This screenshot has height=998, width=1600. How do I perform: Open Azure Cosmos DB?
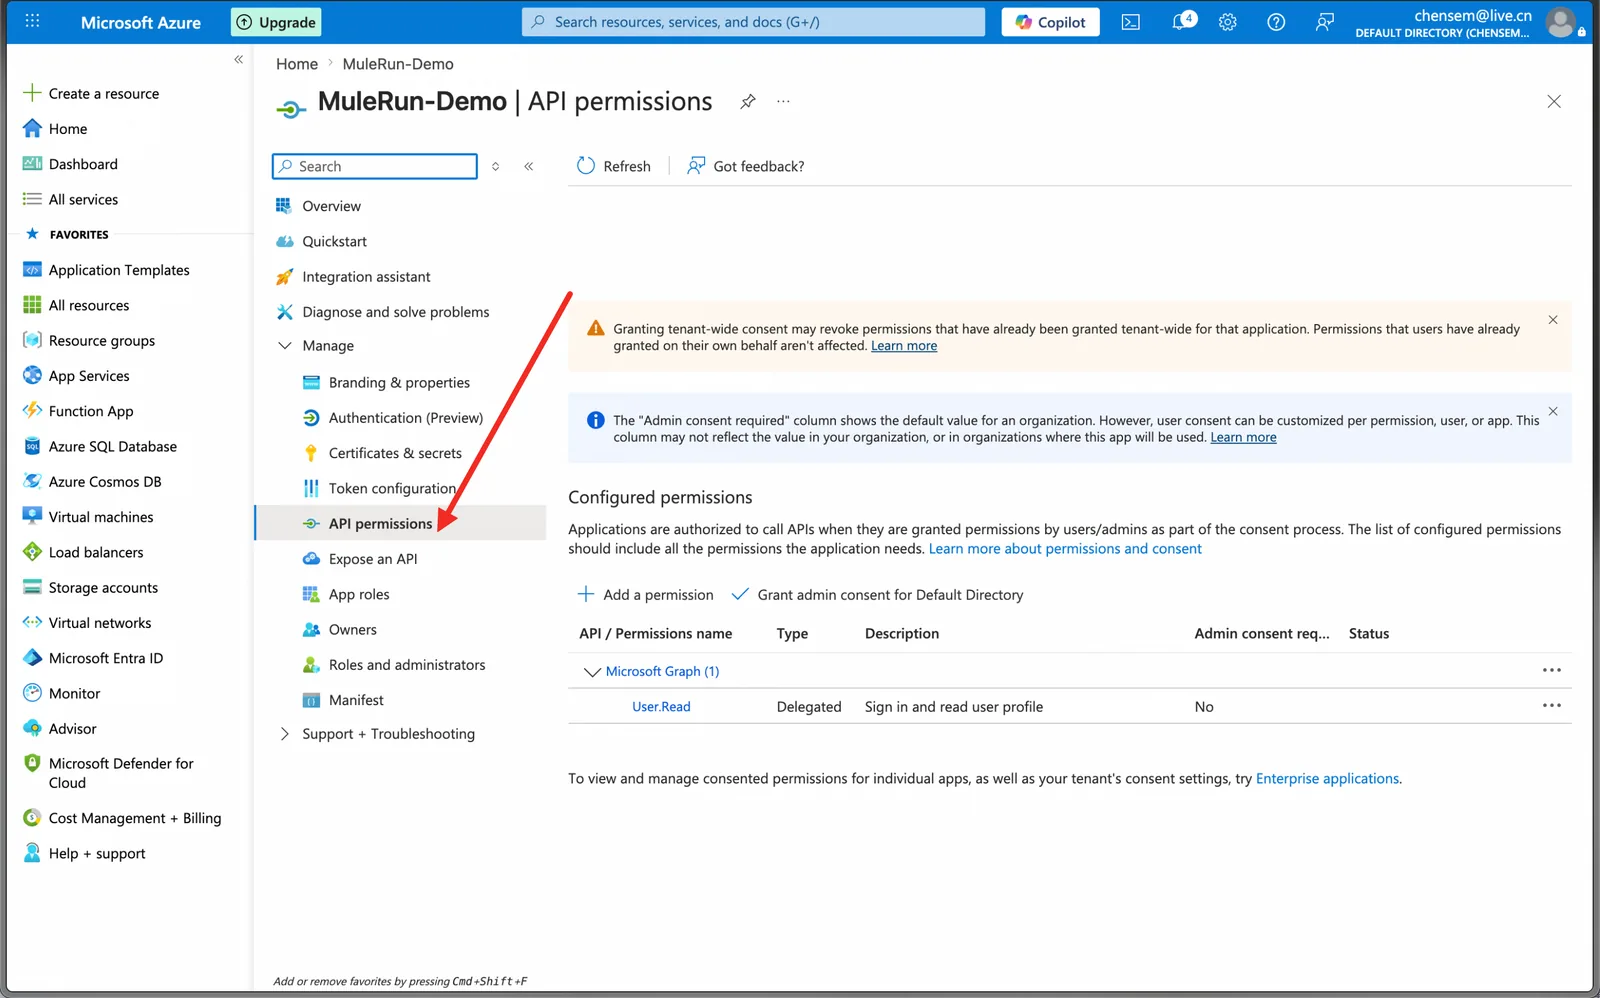(92, 481)
